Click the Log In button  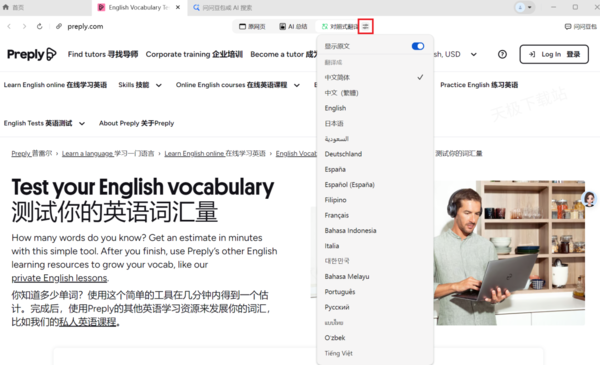pos(554,54)
